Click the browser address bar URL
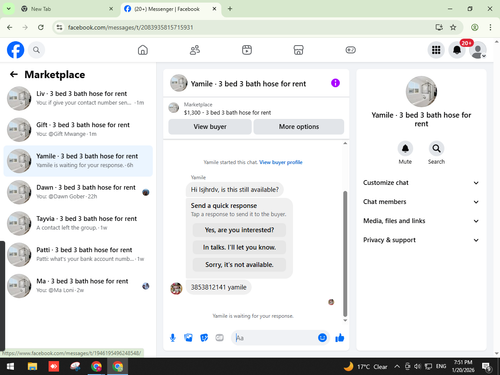Image resolution: width=500 pixels, height=375 pixels. 131,27
